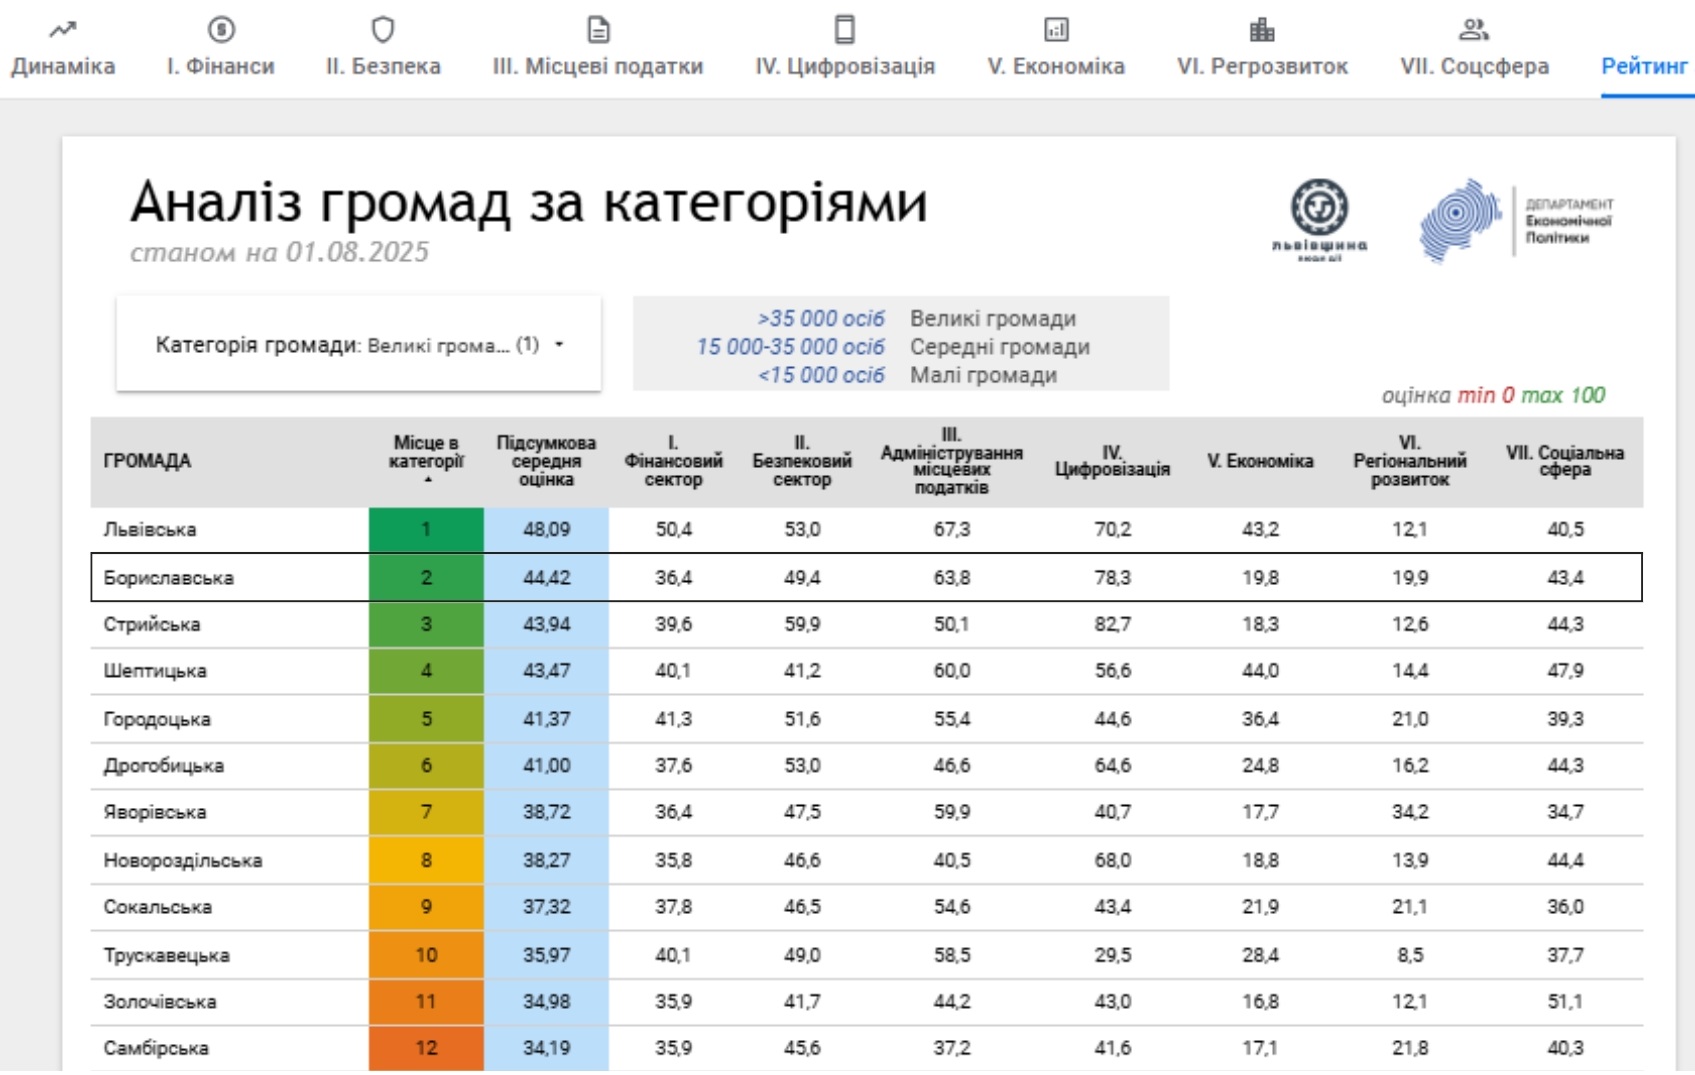
Task: Click the document icon above Місцеві податки
Action: coord(598,29)
